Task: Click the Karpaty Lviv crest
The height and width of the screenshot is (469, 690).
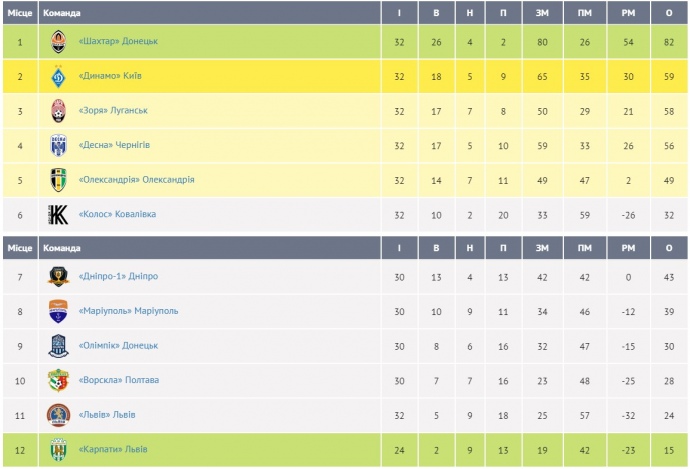Action: coord(58,450)
